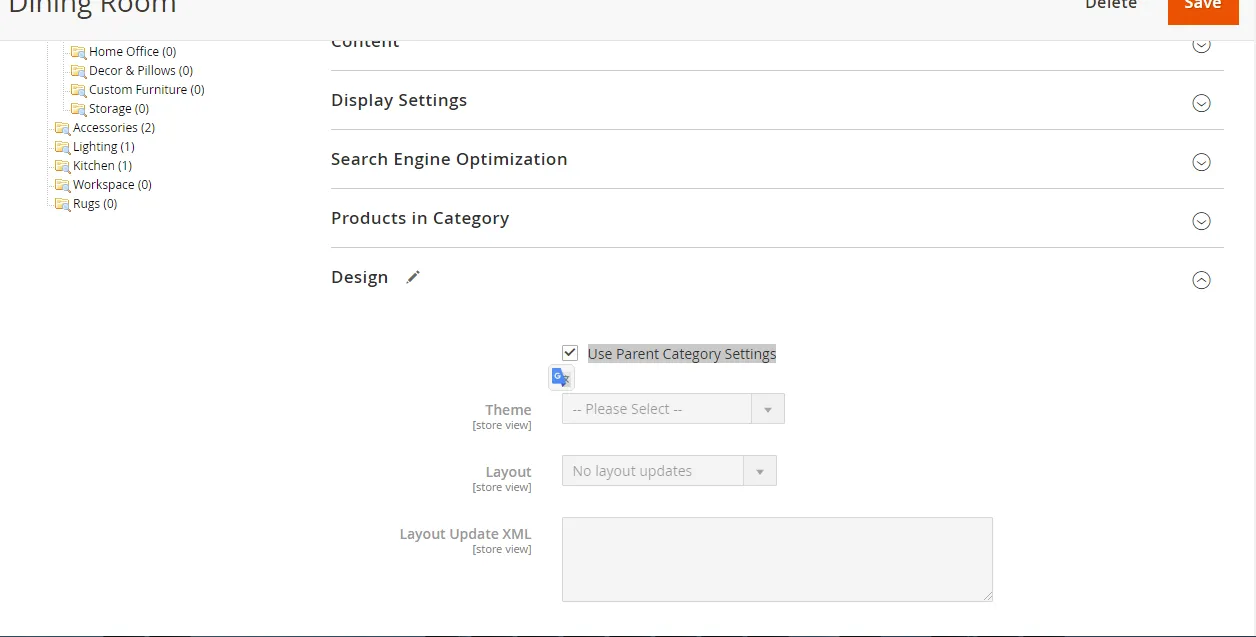Click the pencil edit icon next to Design
Screen dimensions: 1256x637
pos(413,277)
